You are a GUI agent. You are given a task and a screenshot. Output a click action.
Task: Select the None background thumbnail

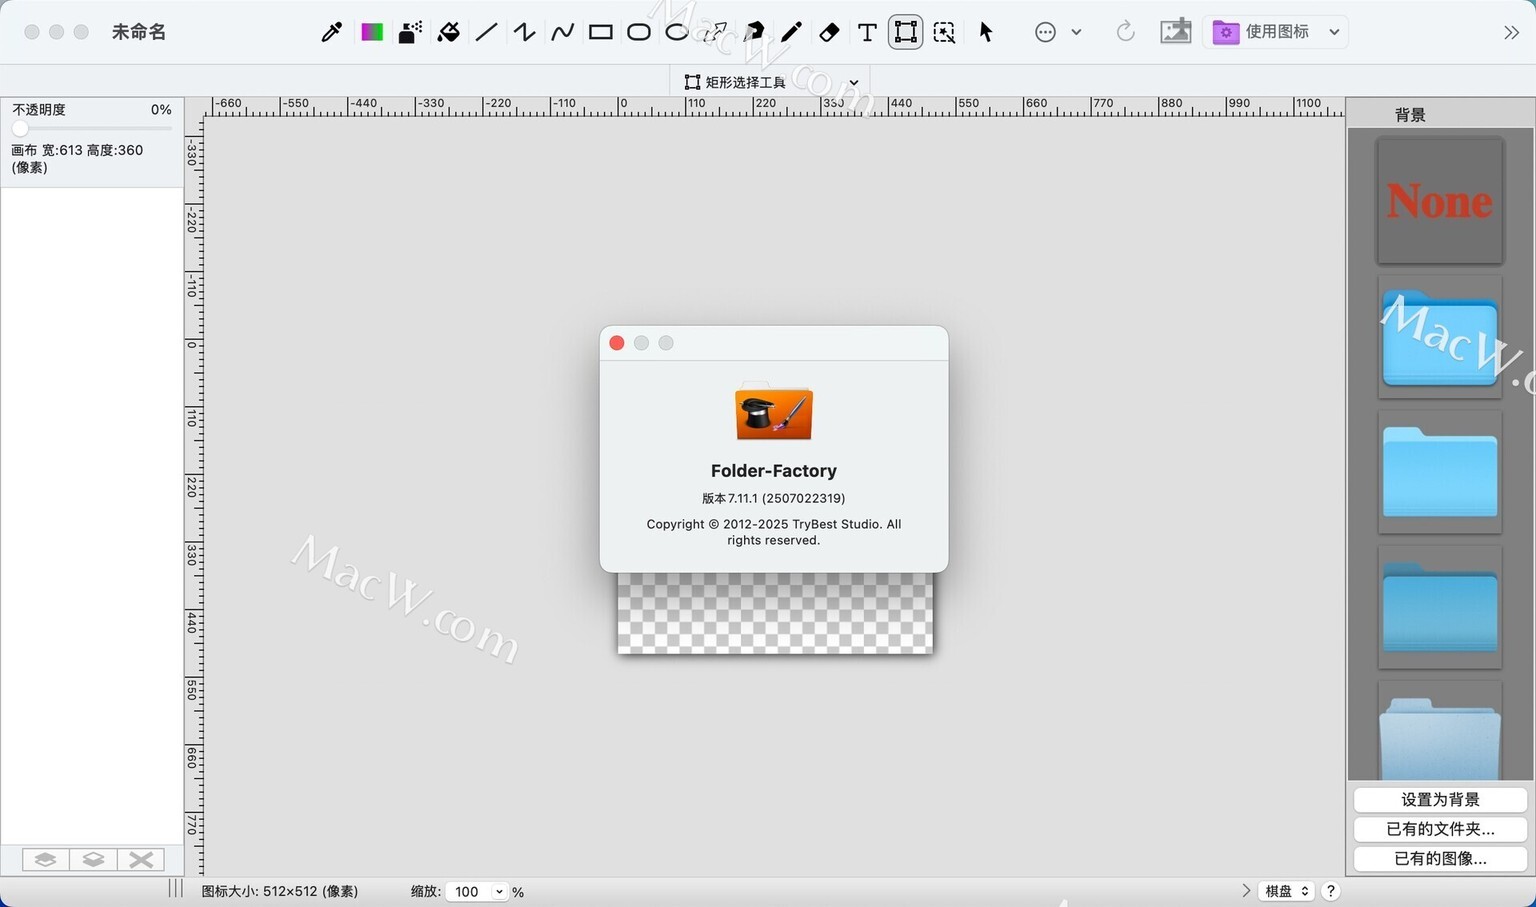click(1439, 201)
